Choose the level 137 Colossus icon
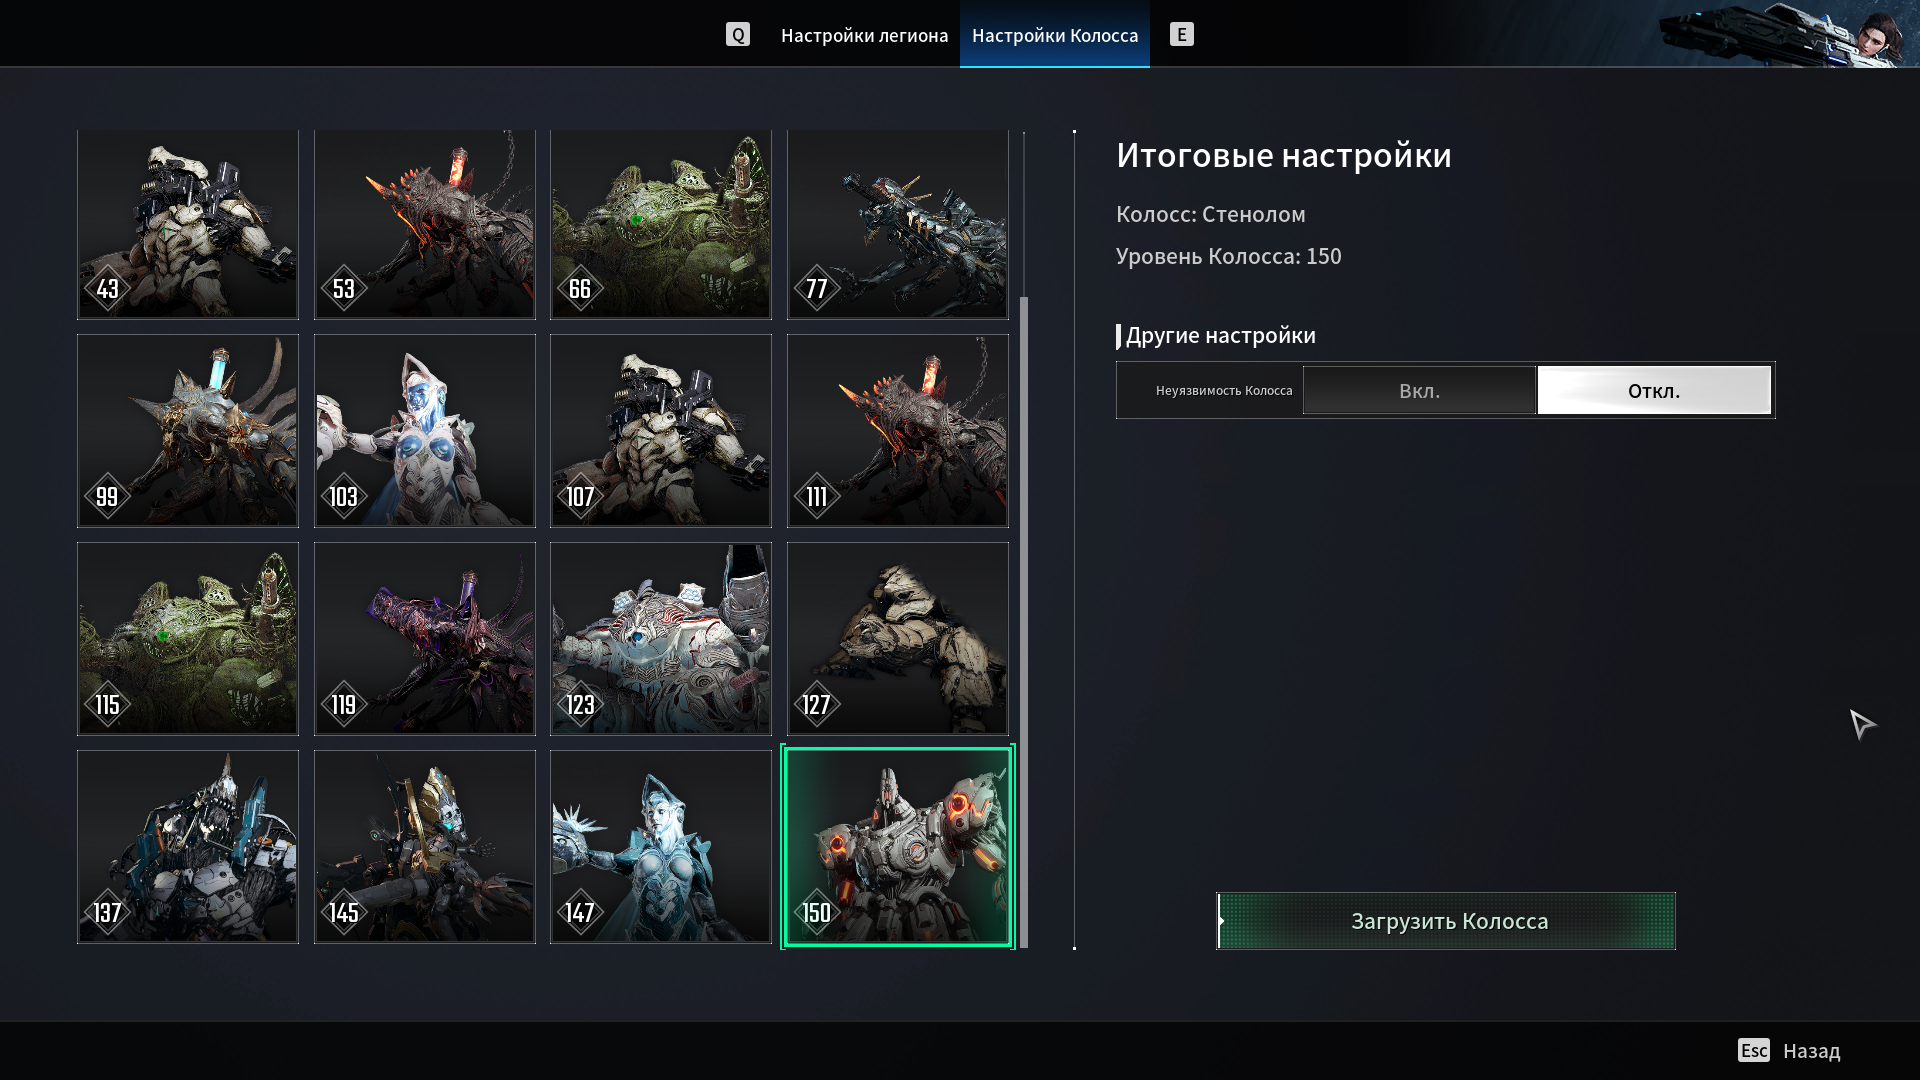 pyautogui.click(x=188, y=847)
